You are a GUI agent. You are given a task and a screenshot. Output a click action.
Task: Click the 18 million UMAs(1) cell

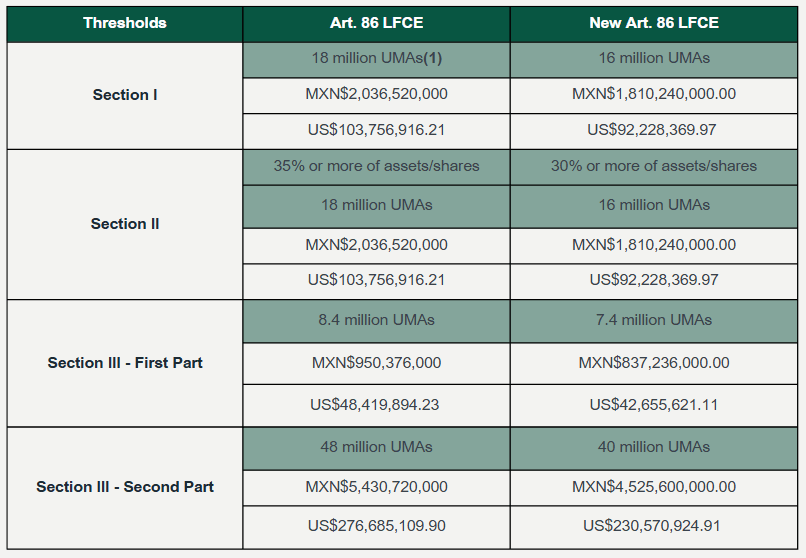click(376, 58)
